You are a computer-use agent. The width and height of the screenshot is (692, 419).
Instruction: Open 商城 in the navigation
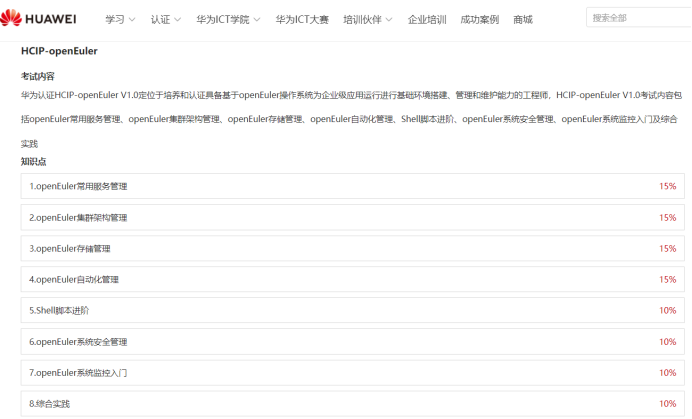pyautogui.click(x=523, y=19)
